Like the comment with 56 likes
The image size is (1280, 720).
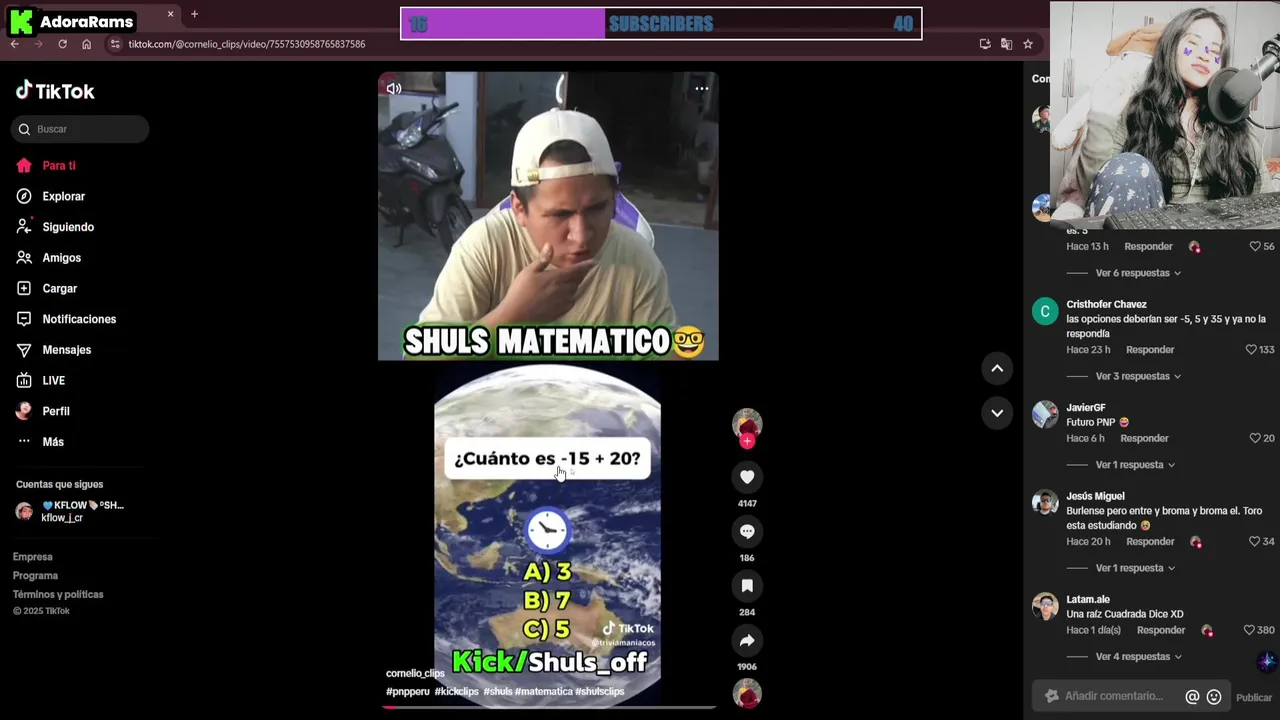[1255, 246]
